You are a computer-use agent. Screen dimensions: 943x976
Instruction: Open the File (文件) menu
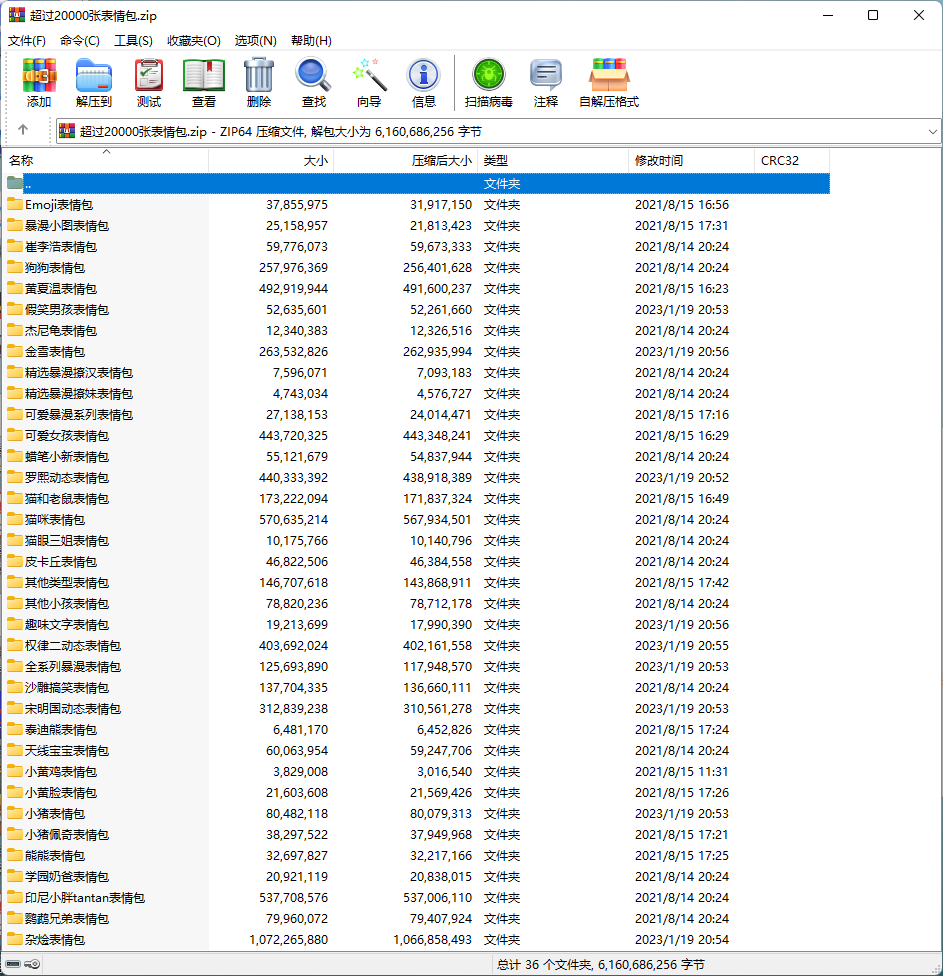coord(27,41)
